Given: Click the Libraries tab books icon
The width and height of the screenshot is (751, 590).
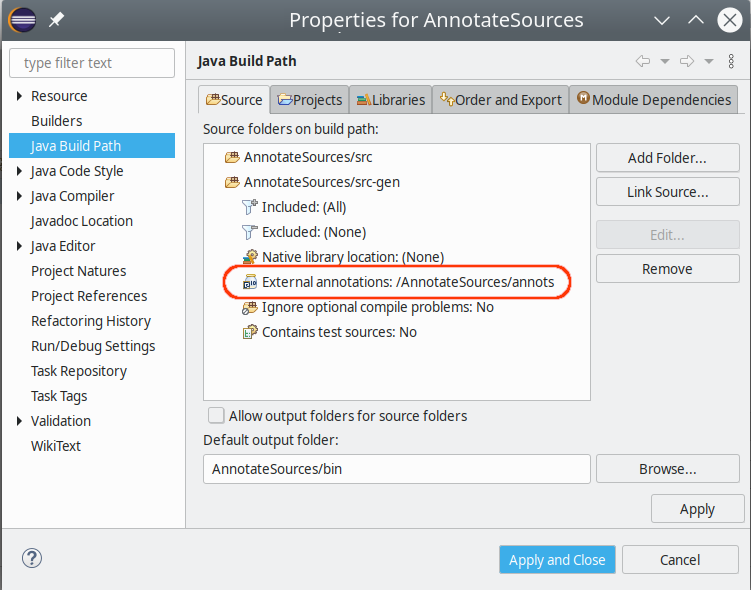Looking at the screenshot, I should [x=364, y=99].
